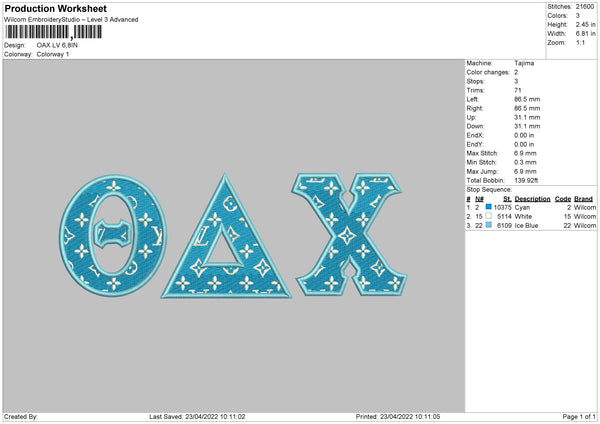
Task: Click the 'Down:' measurement label
Action: (475, 126)
